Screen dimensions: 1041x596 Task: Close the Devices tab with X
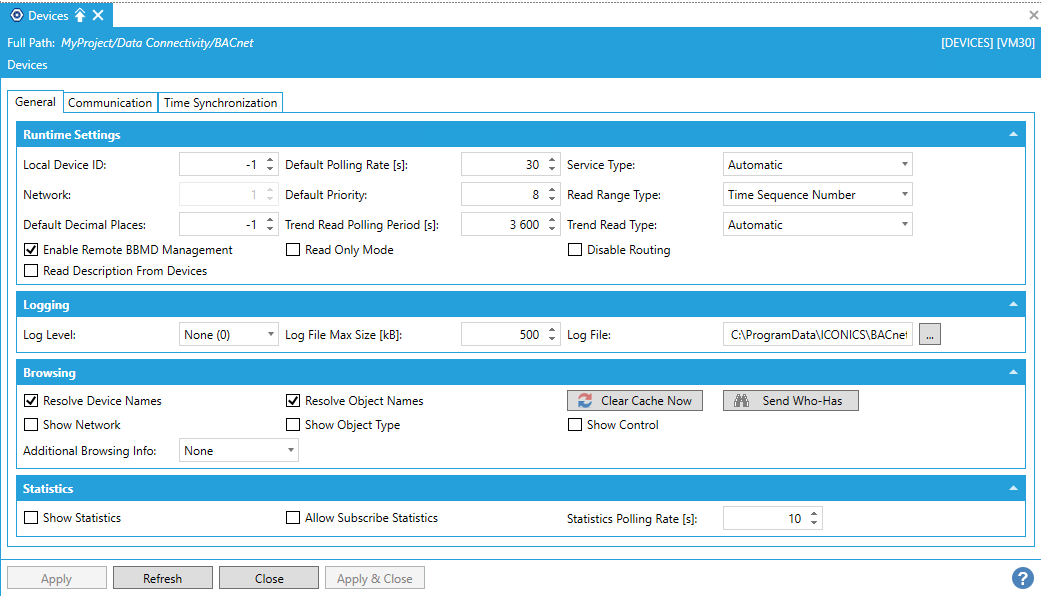98,15
